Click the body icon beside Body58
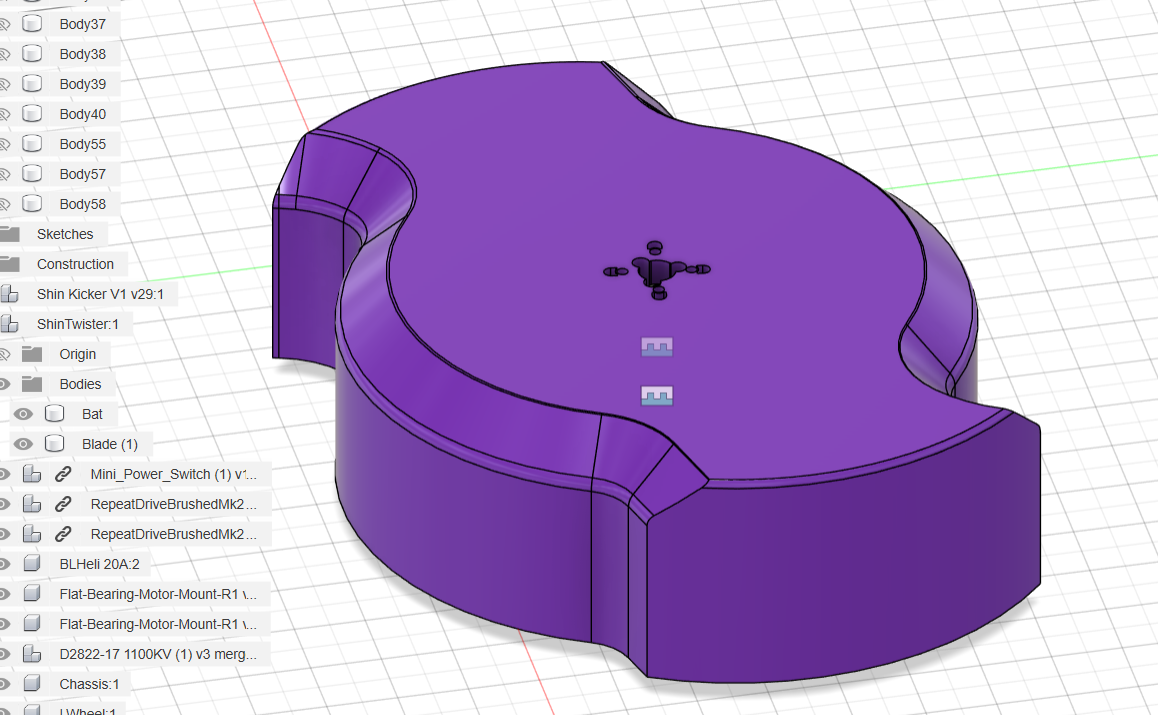This screenshot has height=715, width=1158. point(32,204)
